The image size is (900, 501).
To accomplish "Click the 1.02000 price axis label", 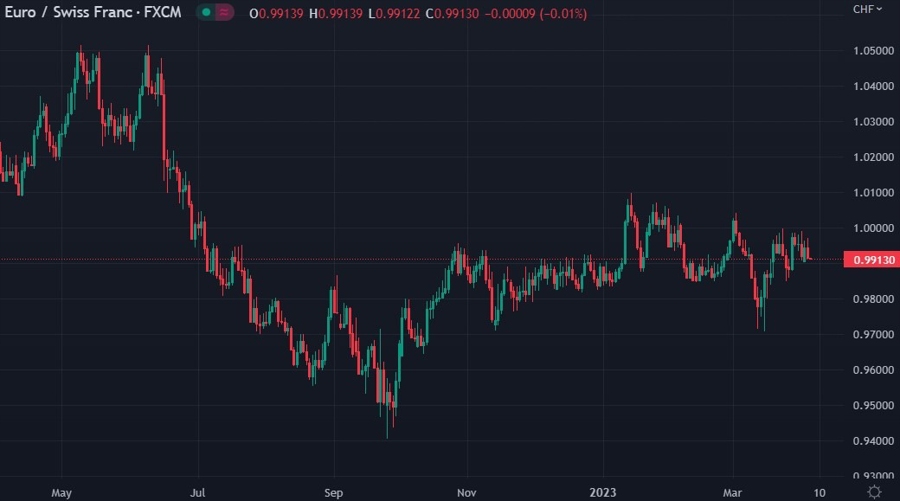I will point(873,157).
